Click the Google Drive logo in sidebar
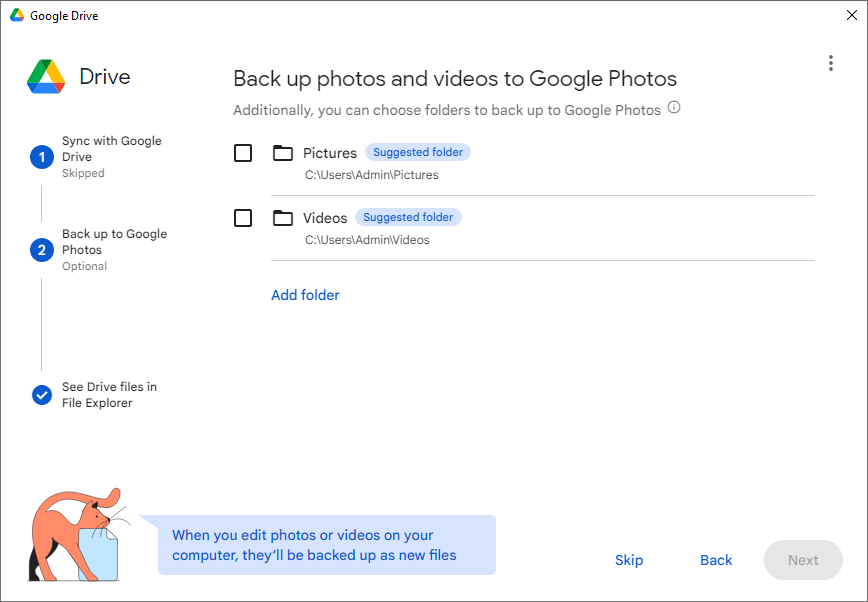This screenshot has height=602, width=868. coord(46,77)
